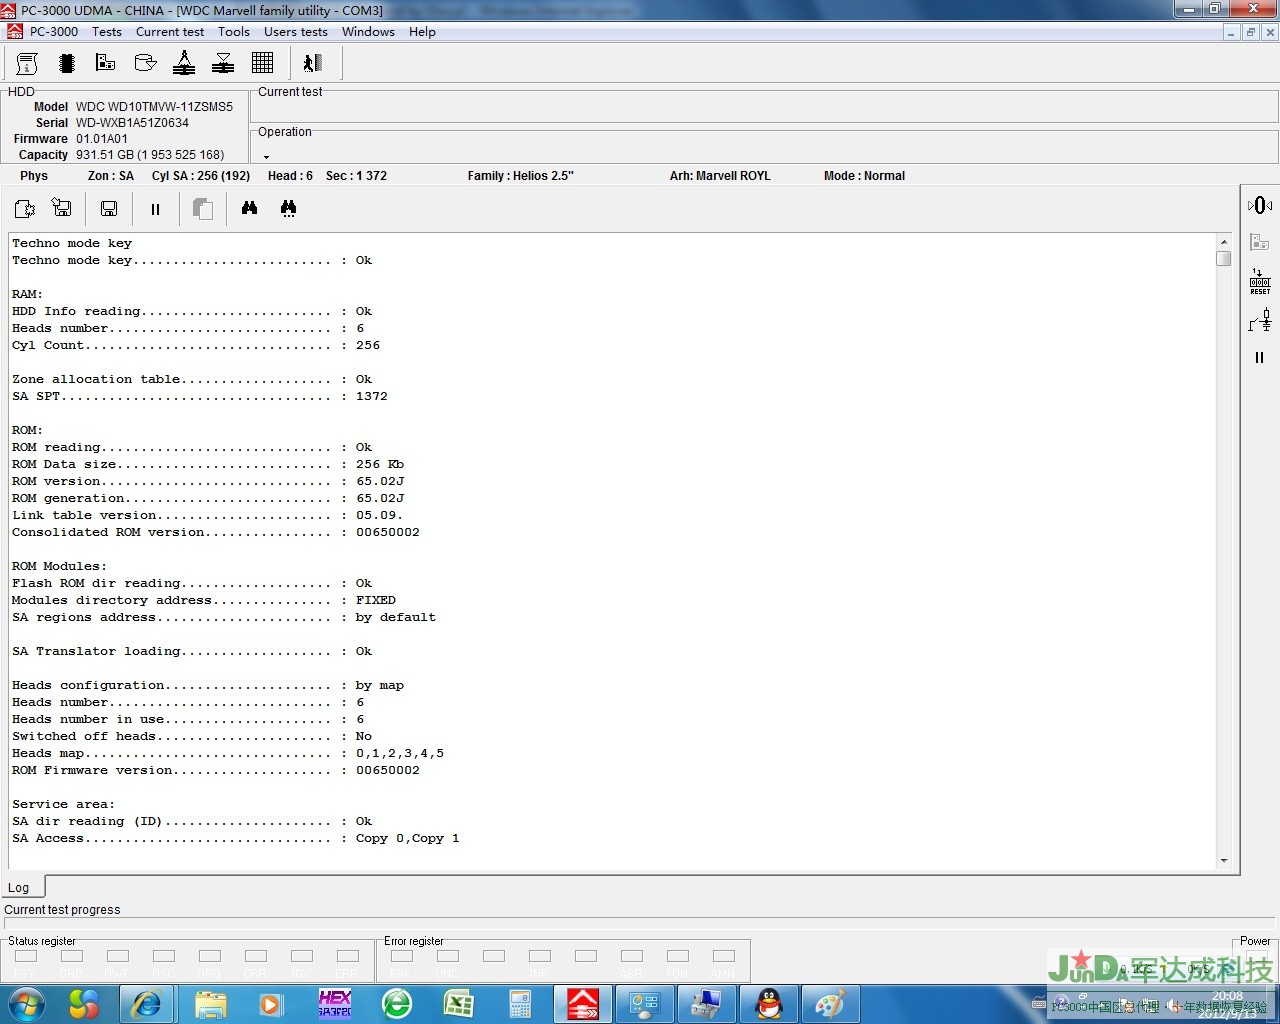
Task: Select the Log tab
Action: tap(21, 887)
